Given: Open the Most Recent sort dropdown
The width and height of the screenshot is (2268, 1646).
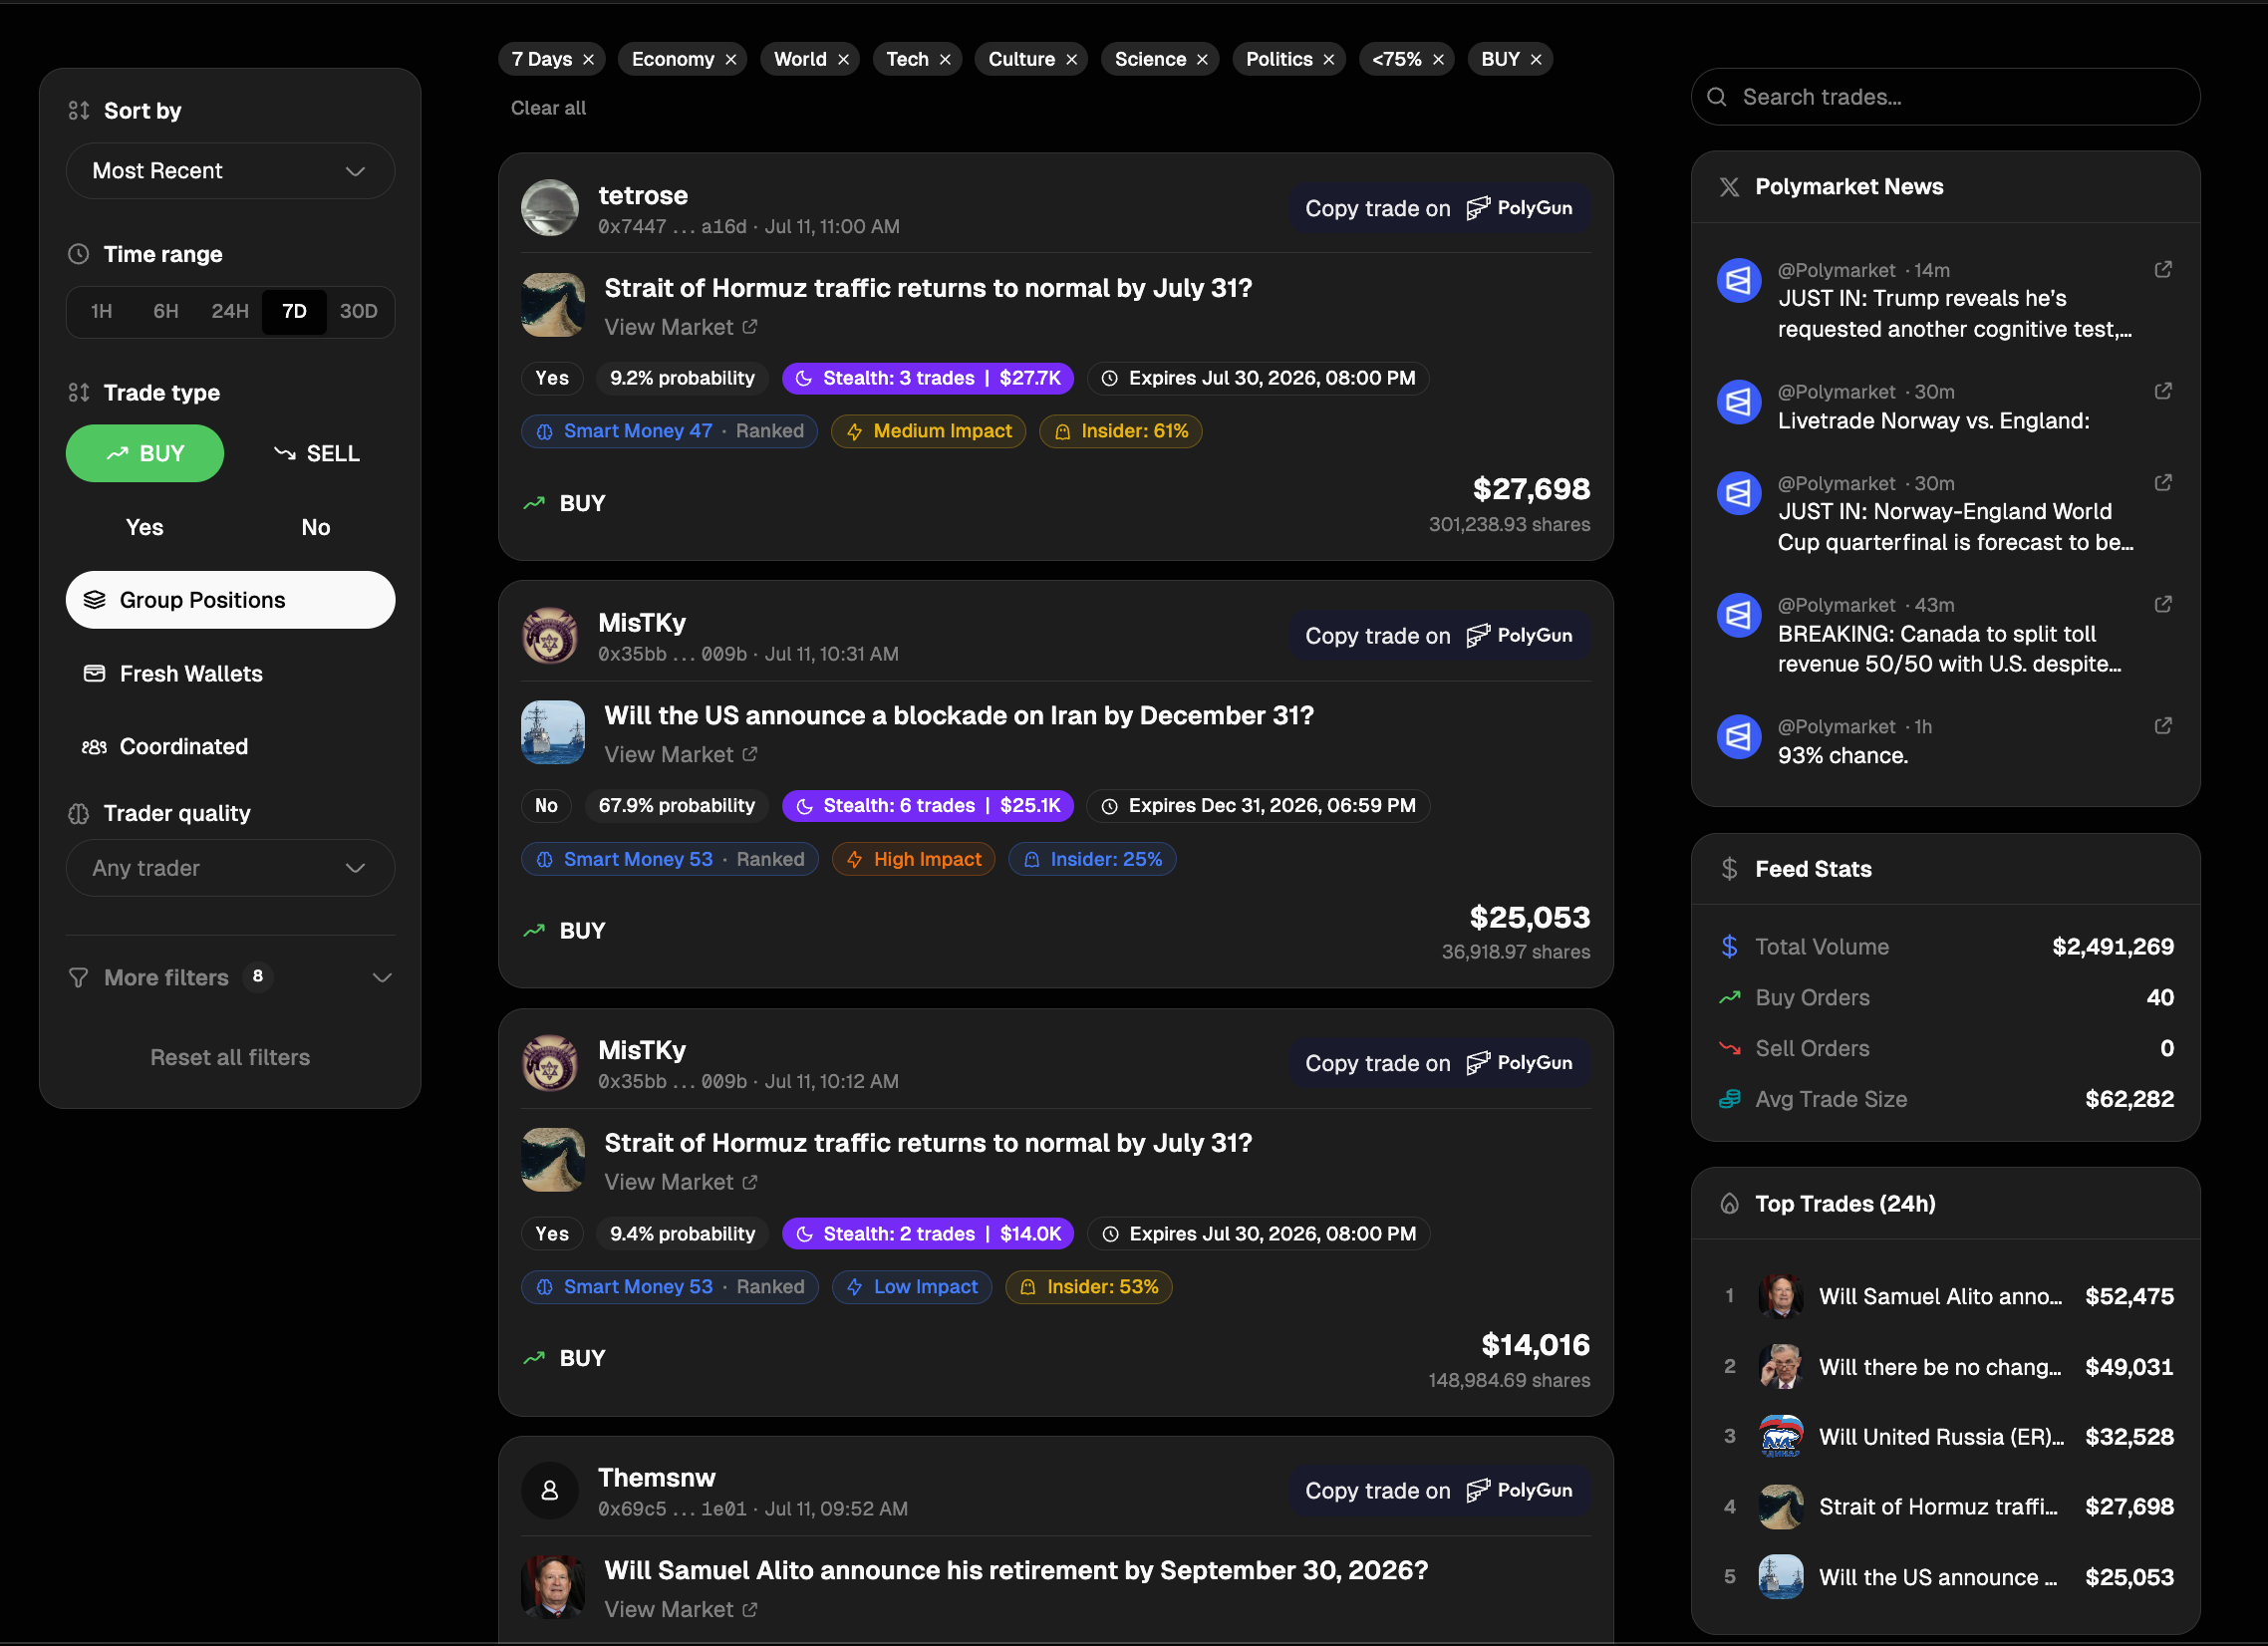Looking at the screenshot, I should coord(230,171).
